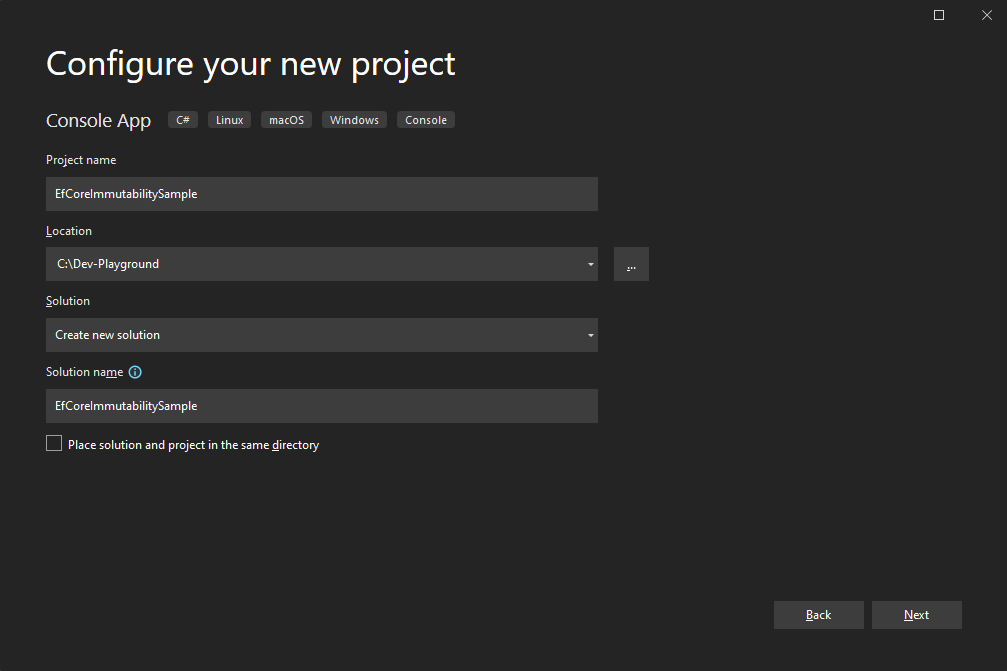The image size is (1007, 671).
Task: Maximize the project configuration window
Action: pyautogui.click(x=939, y=15)
